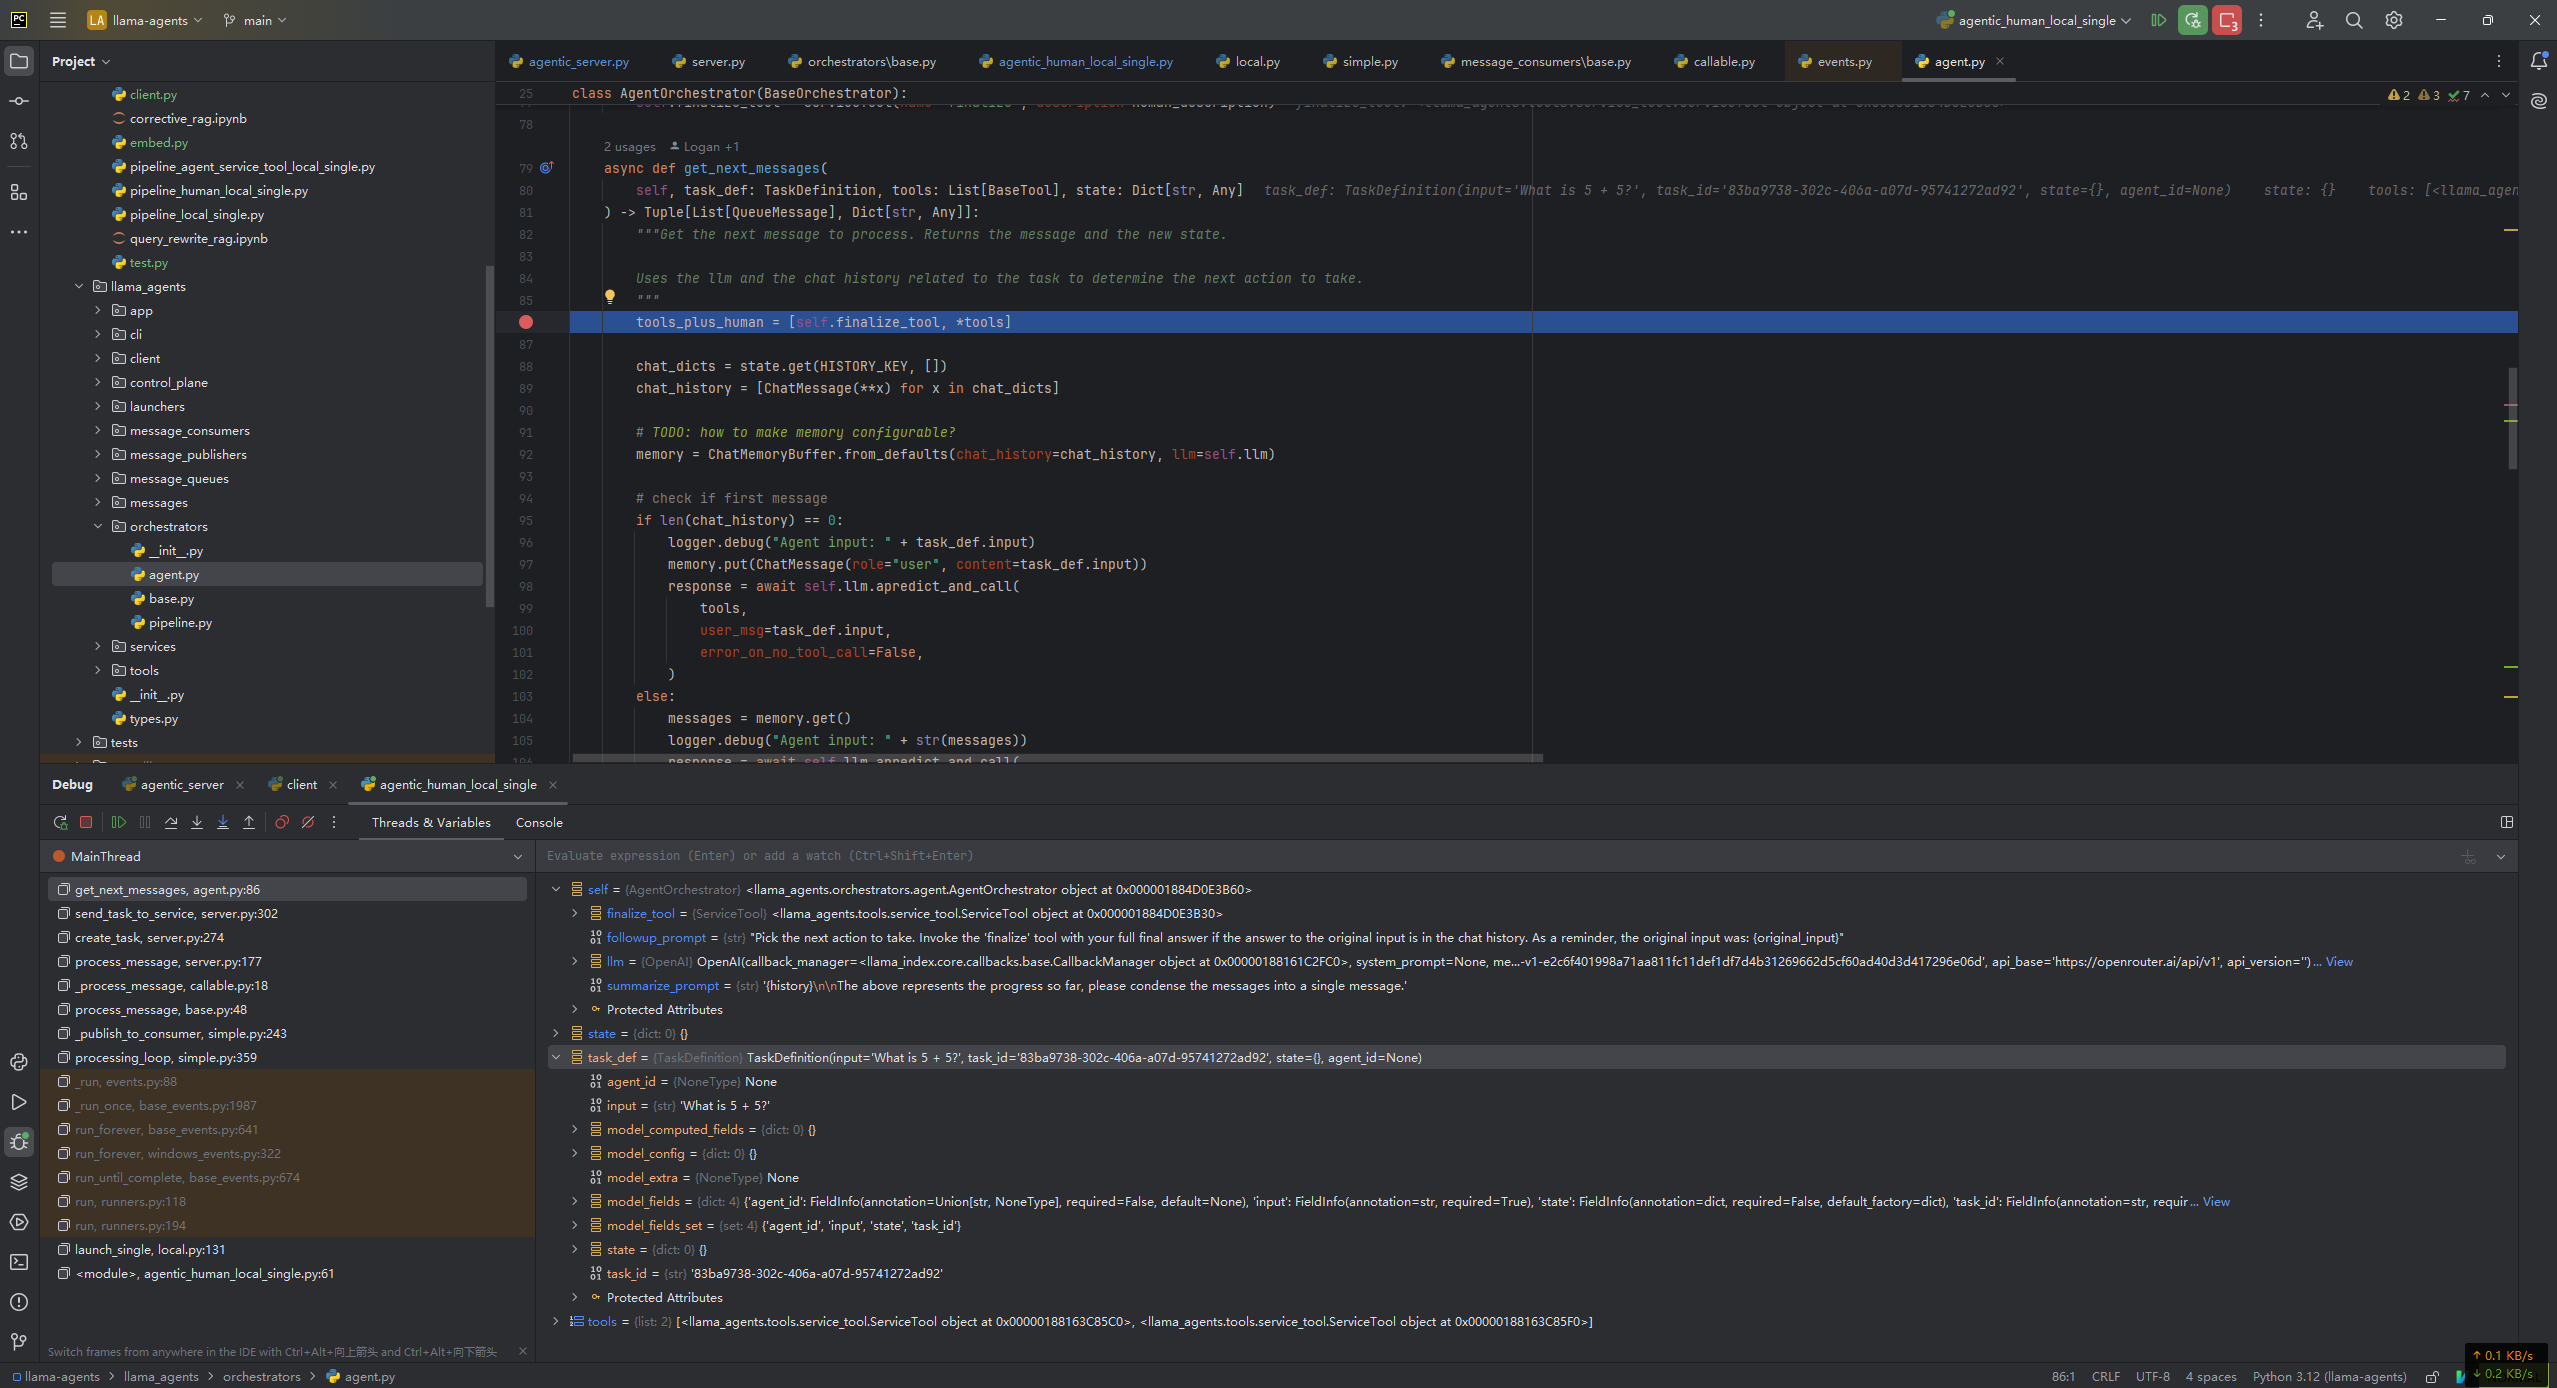Expand the services folder in tree

(x=98, y=646)
